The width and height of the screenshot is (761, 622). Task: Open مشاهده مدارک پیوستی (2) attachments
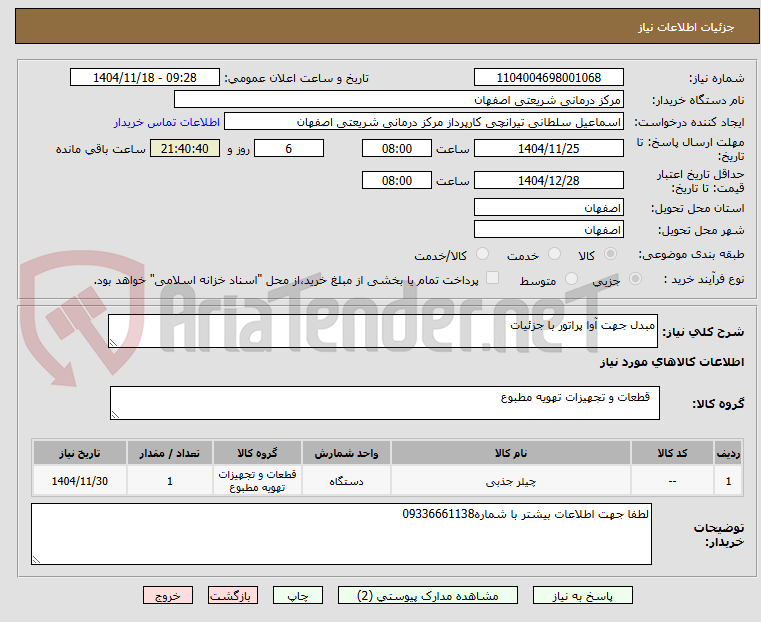(428, 595)
